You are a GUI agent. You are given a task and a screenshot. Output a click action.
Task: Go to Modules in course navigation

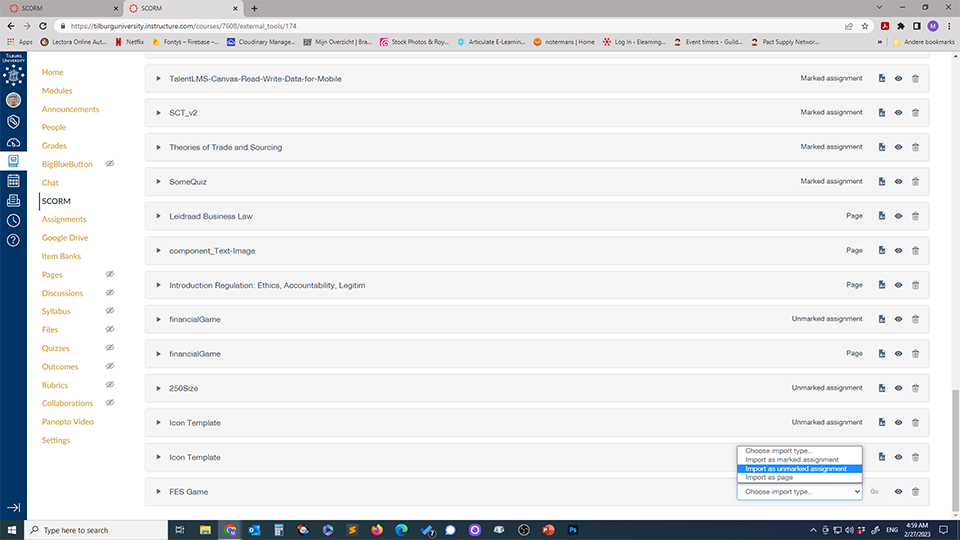tap(57, 91)
